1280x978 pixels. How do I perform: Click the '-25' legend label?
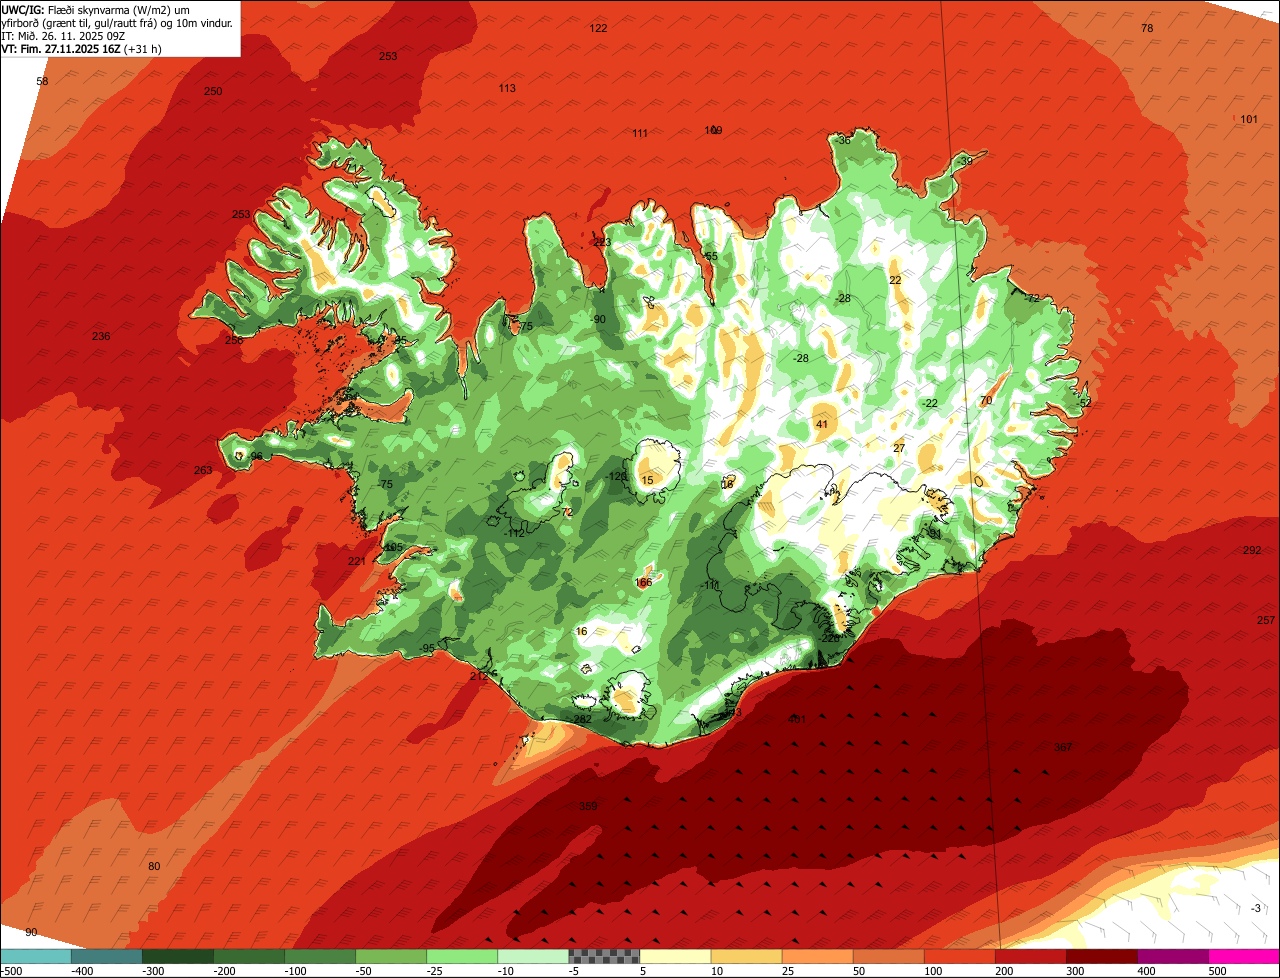click(x=436, y=971)
